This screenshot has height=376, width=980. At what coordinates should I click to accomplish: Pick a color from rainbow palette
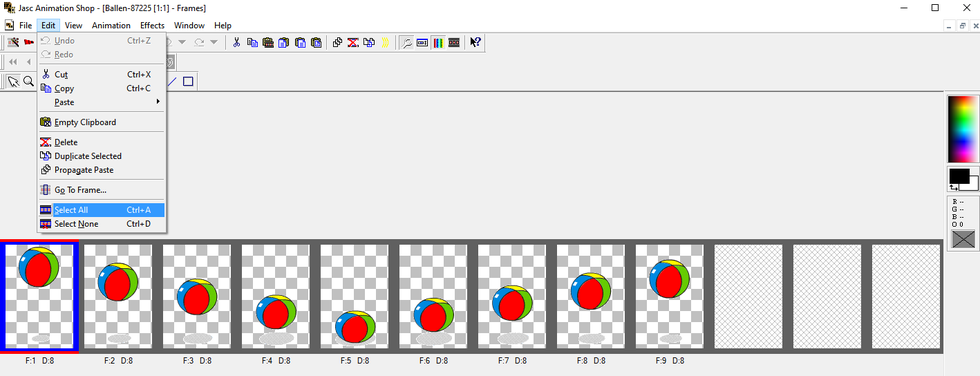click(x=963, y=129)
